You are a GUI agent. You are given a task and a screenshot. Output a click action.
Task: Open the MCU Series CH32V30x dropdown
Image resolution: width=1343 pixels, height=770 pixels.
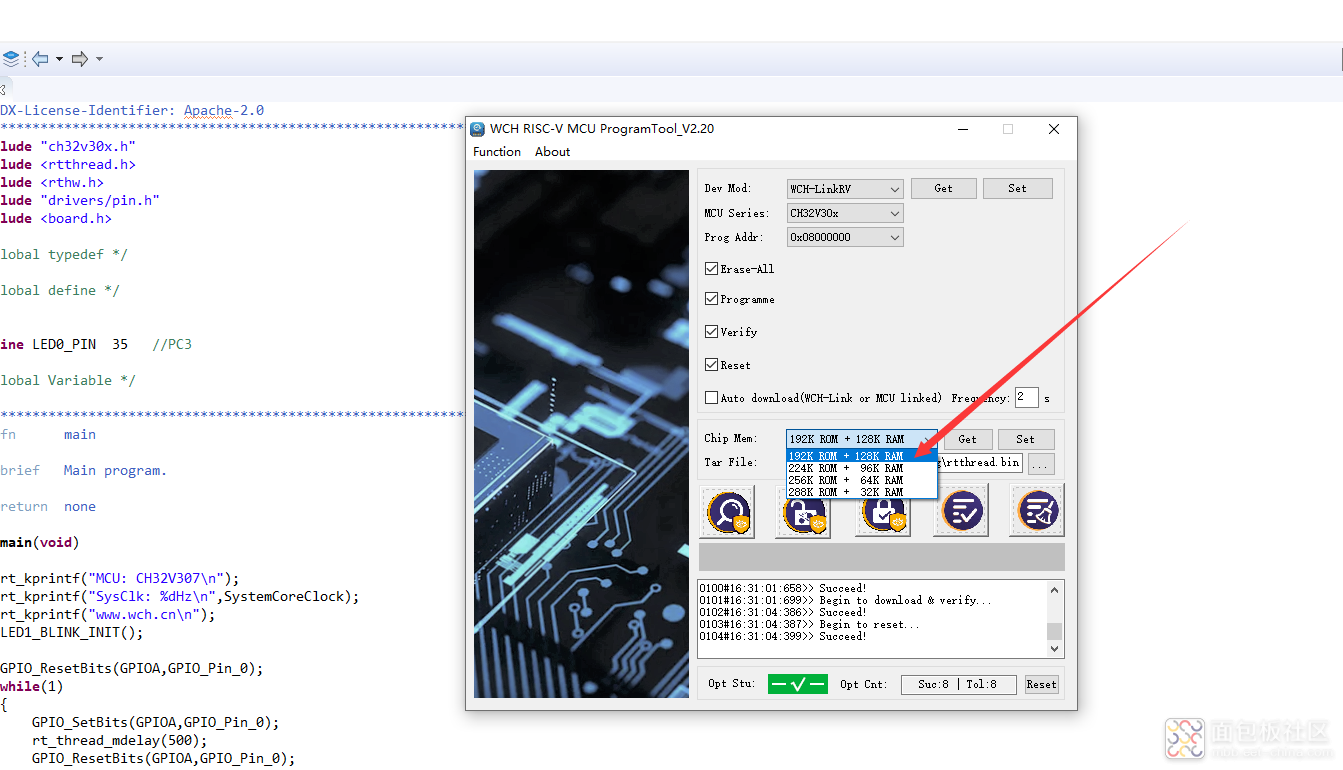point(845,213)
